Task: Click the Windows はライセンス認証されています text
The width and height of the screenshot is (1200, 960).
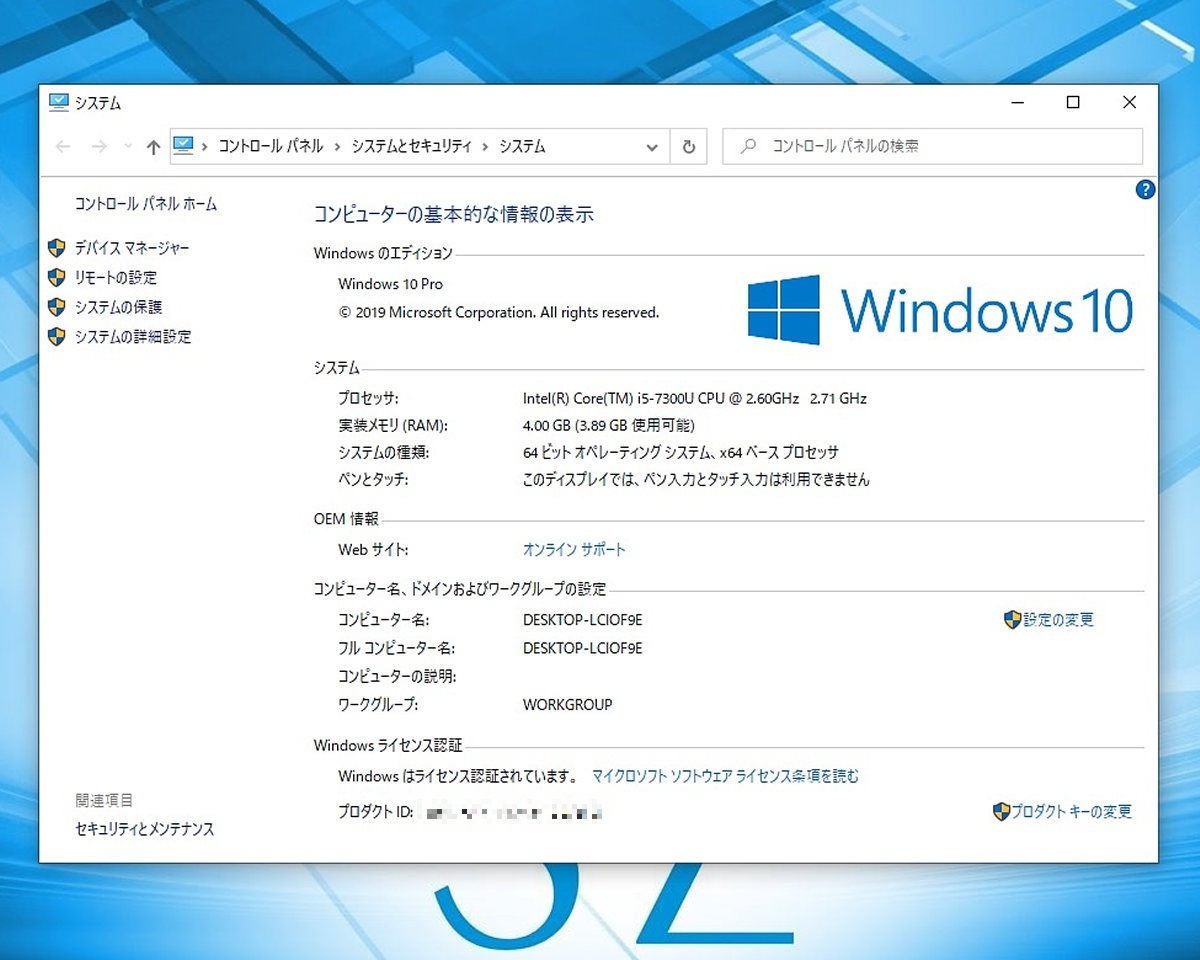Action: pos(458,776)
